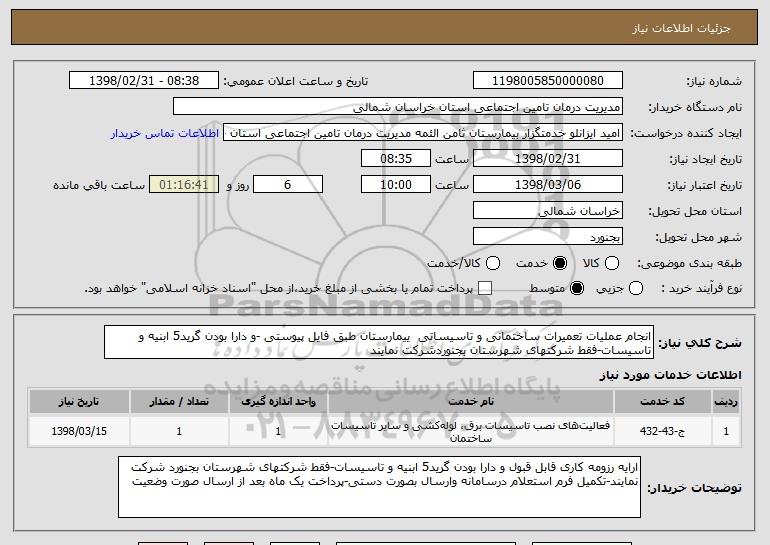
Task: Click the service name cell فعالیت‌های نصب تاسیسات برق
Action: [x=471, y=431]
